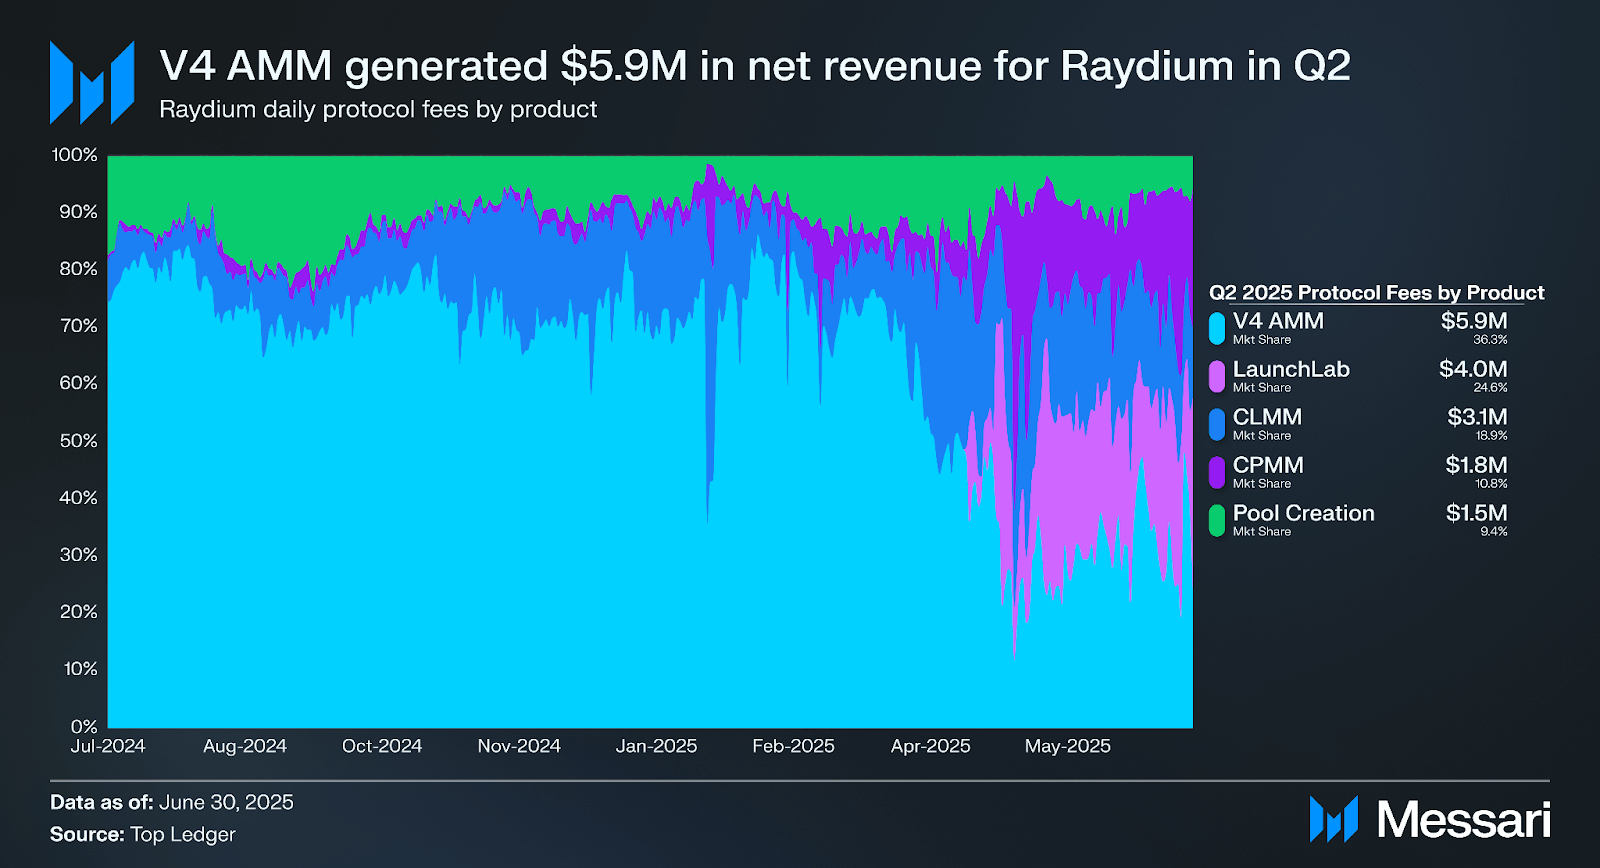Click the 'May-2025' x-axis label
This screenshot has width=1600, height=868.
pyautogui.click(x=1068, y=746)
